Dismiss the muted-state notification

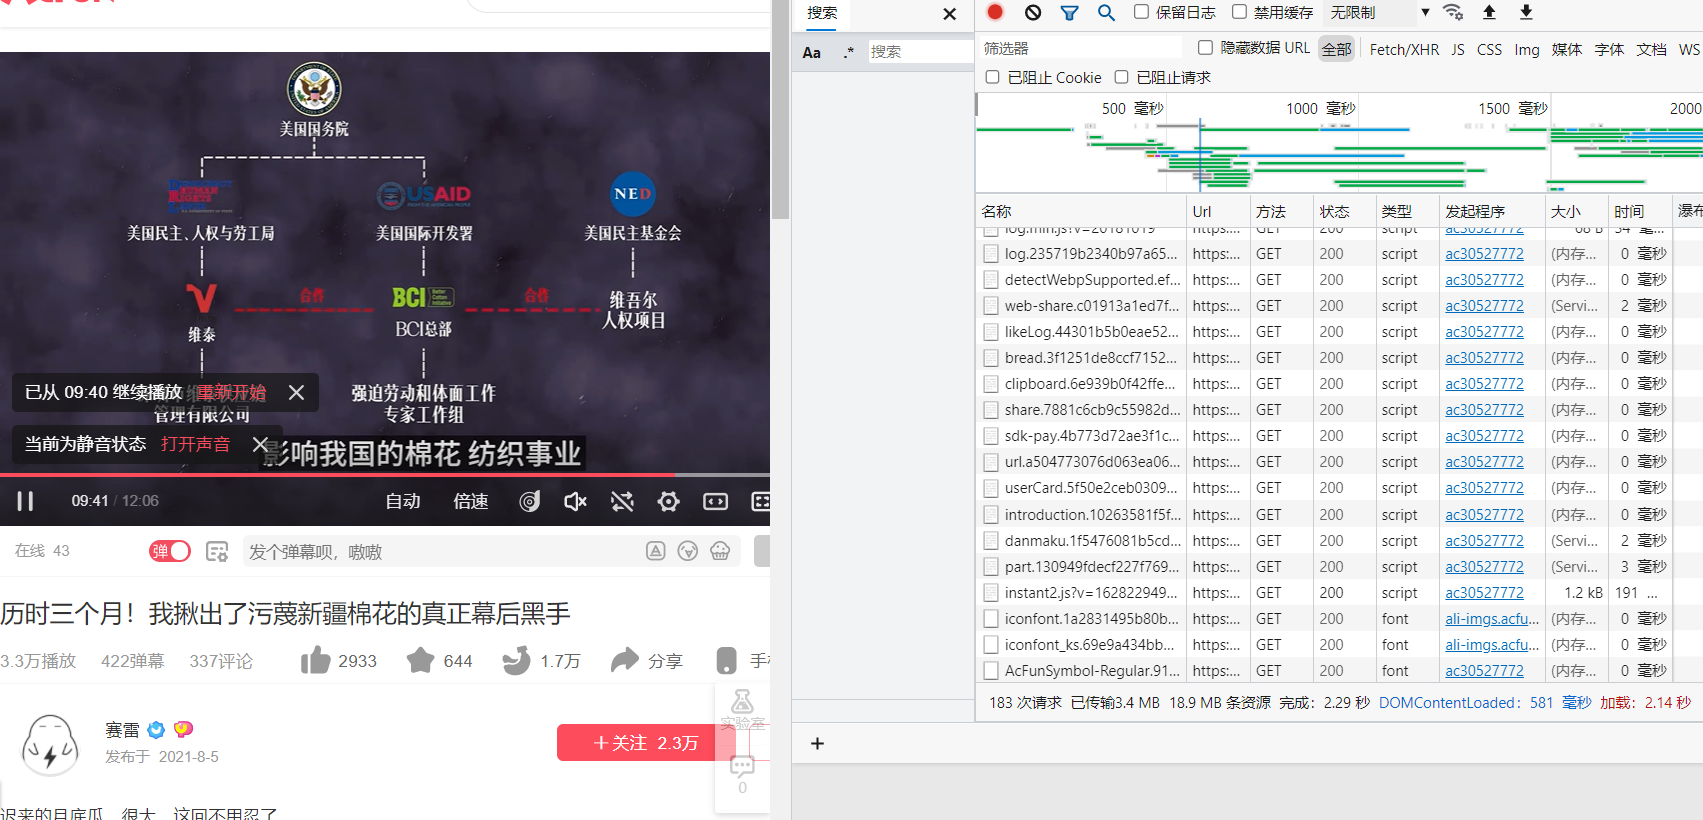click(x=260, y=444)
